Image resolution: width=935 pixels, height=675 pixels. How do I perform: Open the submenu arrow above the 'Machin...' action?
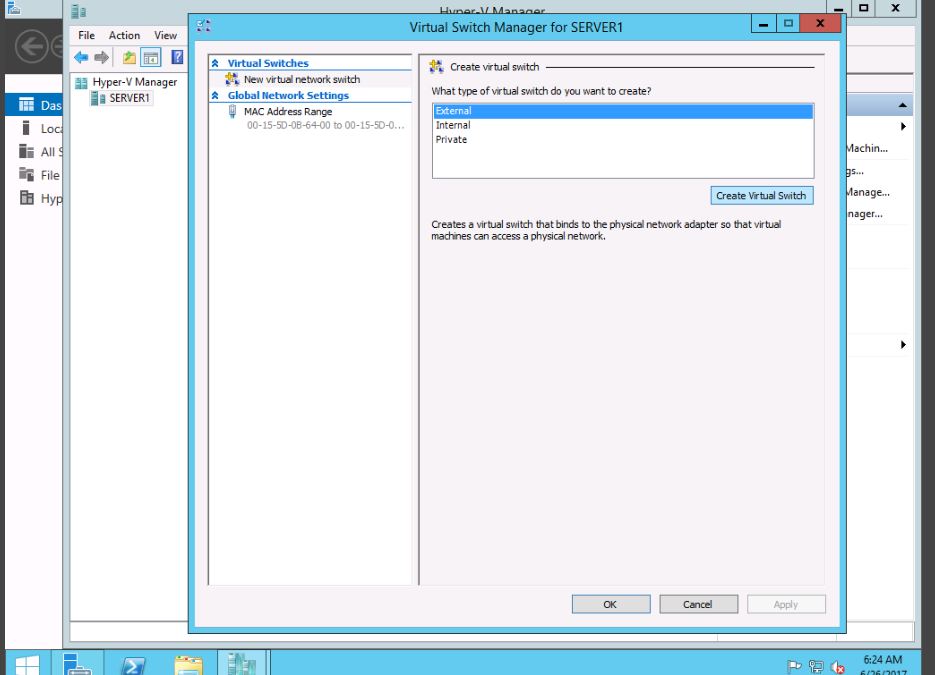coord(903,126)
